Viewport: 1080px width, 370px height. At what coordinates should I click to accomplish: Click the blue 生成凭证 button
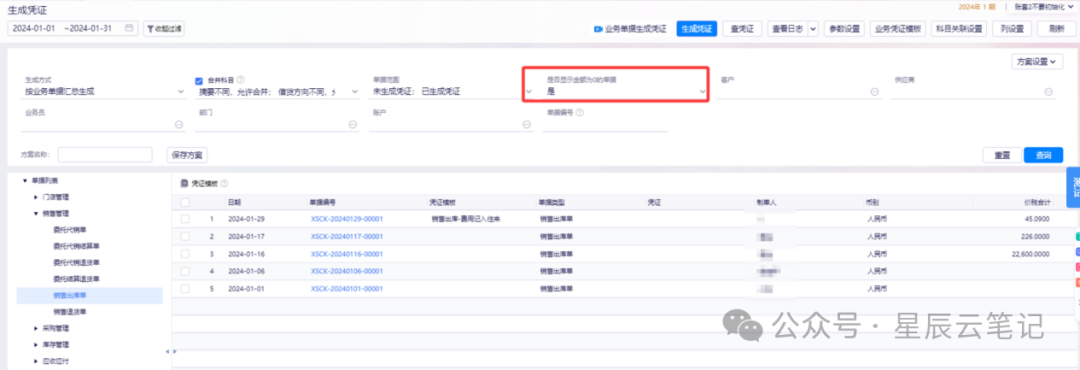point(696,29)
